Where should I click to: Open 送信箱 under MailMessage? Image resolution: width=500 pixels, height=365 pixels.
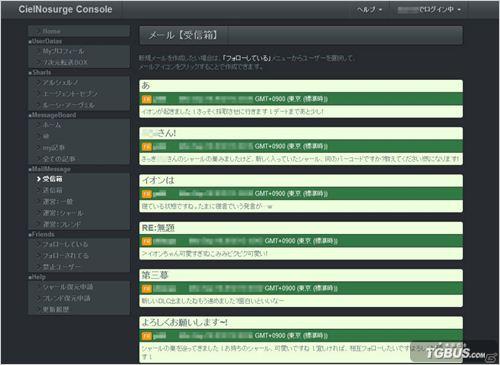click(x=52, y=190)
